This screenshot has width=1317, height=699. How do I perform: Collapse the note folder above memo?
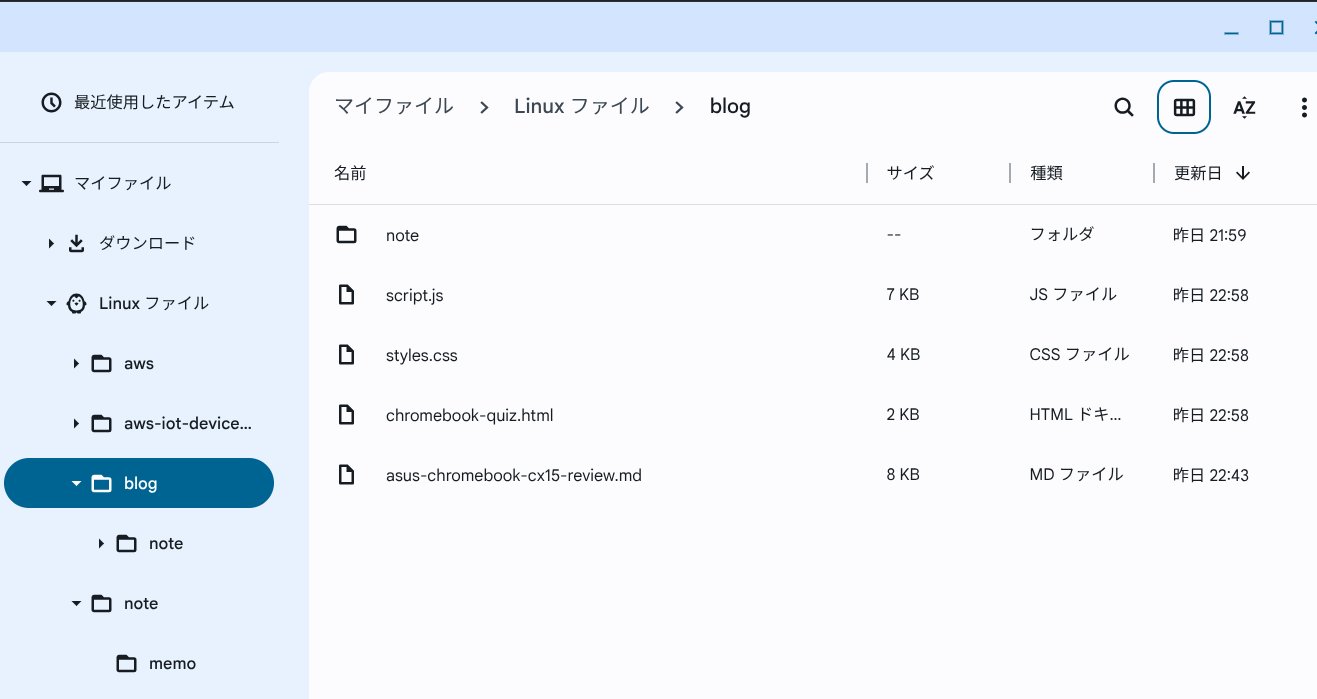(76, 604)
